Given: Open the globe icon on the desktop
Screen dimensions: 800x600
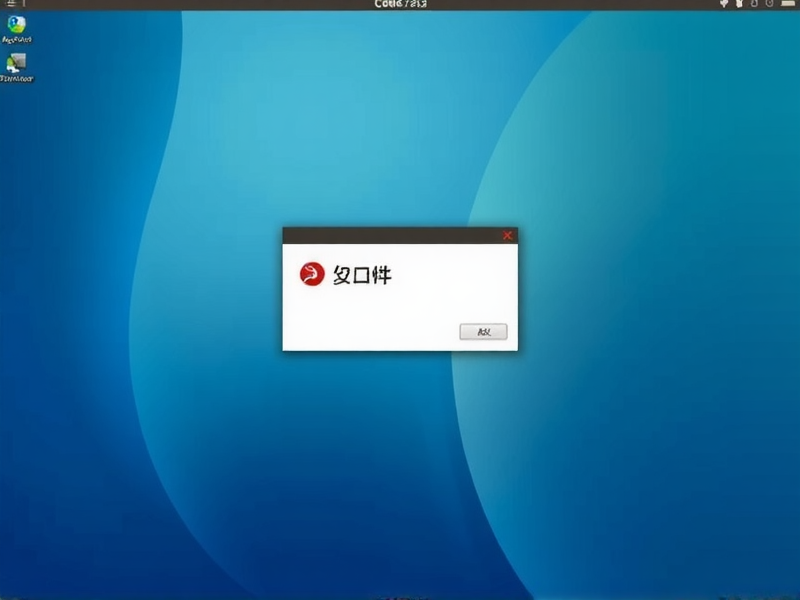Looking at the screenshot, I should (x=17, y=25).
